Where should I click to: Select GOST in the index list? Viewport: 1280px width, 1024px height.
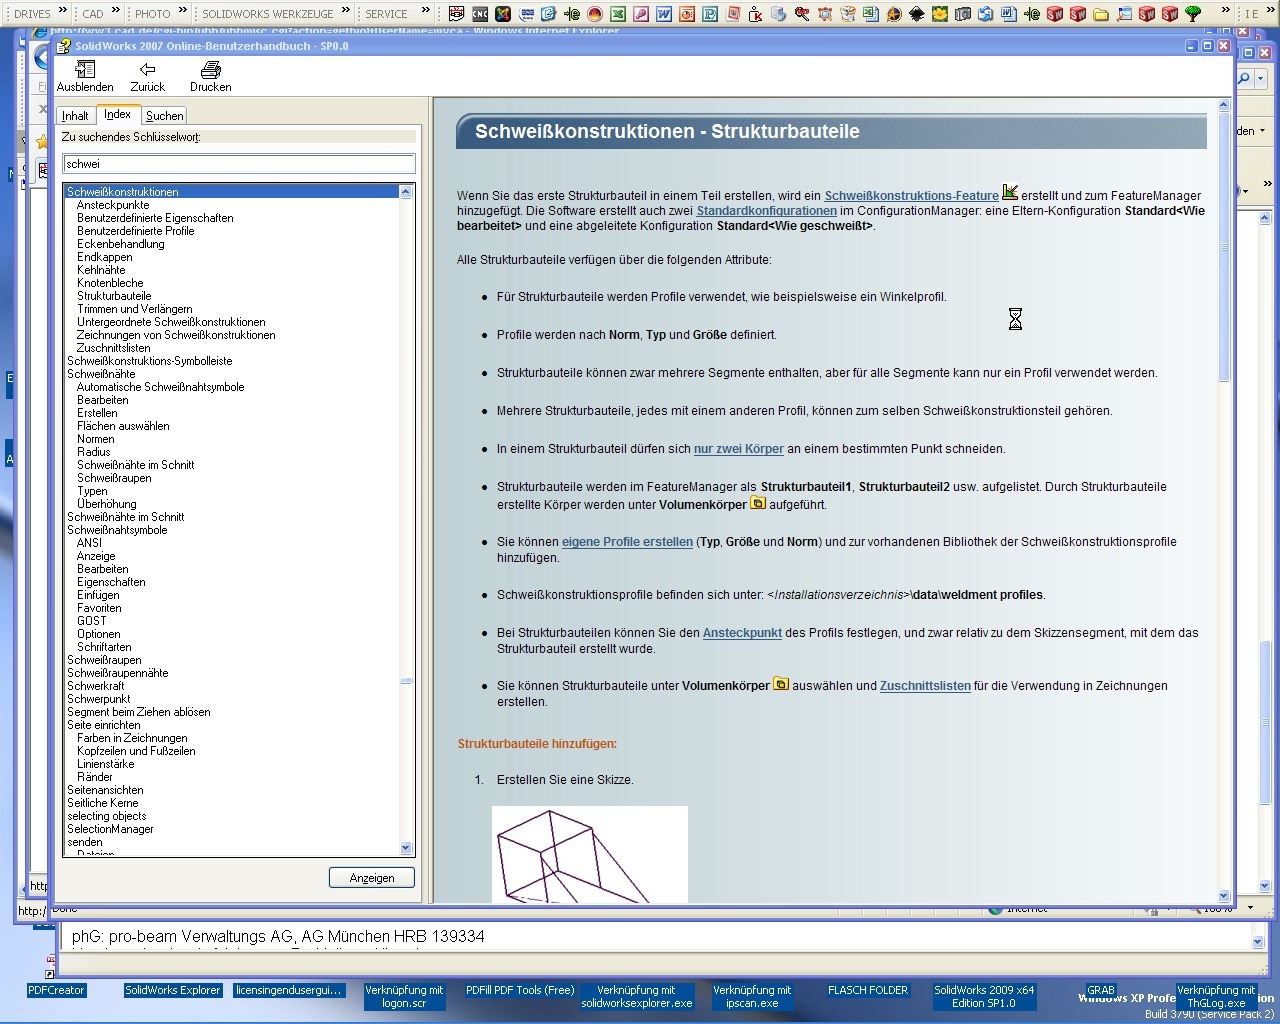pyautogui.click(x=92, y=621)
